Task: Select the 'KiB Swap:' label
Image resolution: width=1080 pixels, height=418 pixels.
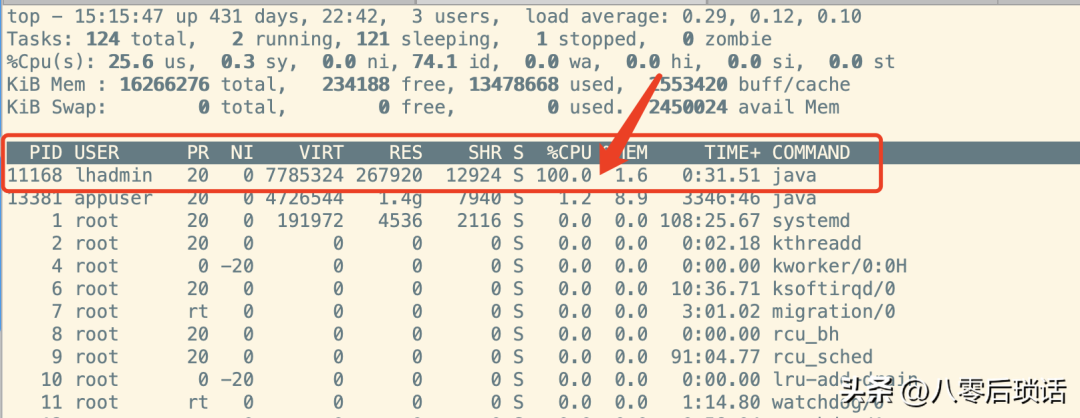Action: tap(56, 107)
